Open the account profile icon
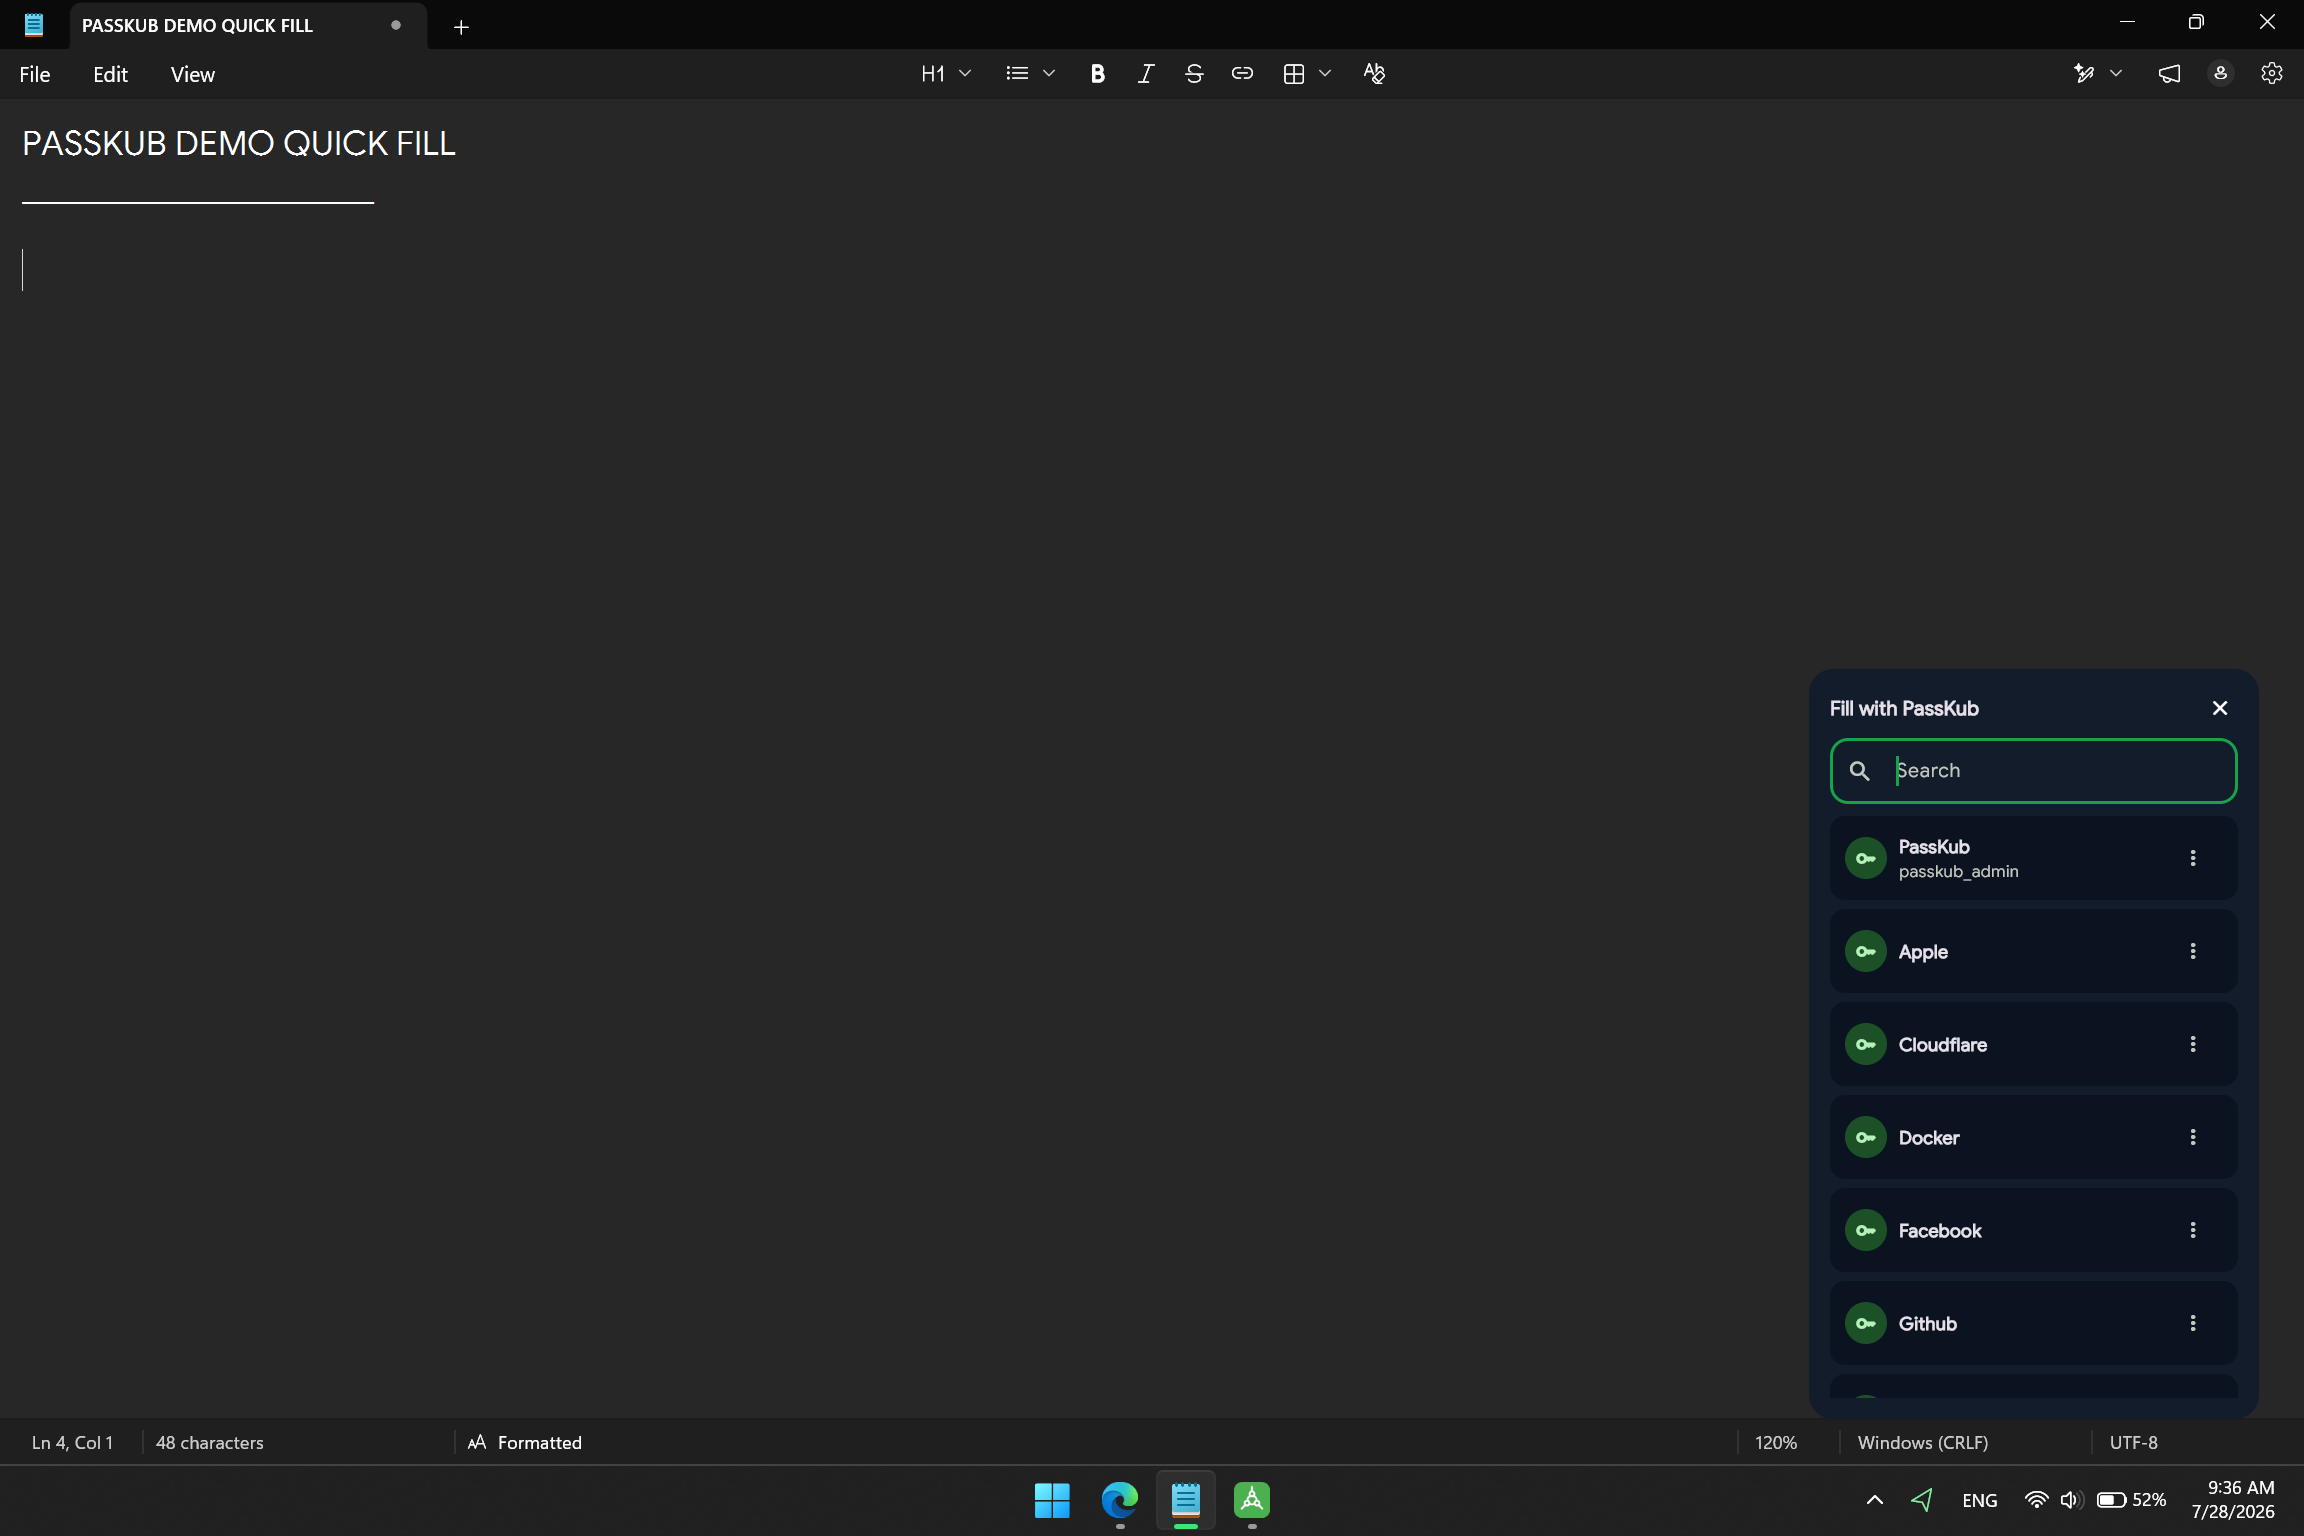 click(x=2220, y=74)
